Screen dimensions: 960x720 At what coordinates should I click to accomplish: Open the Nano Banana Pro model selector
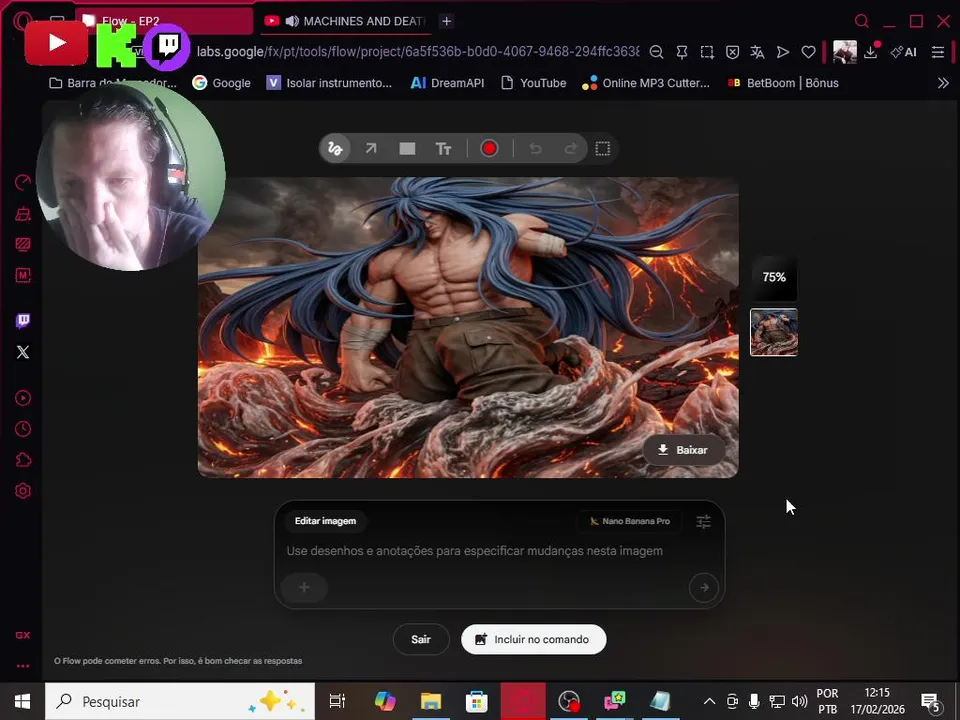tap(630, 521)
